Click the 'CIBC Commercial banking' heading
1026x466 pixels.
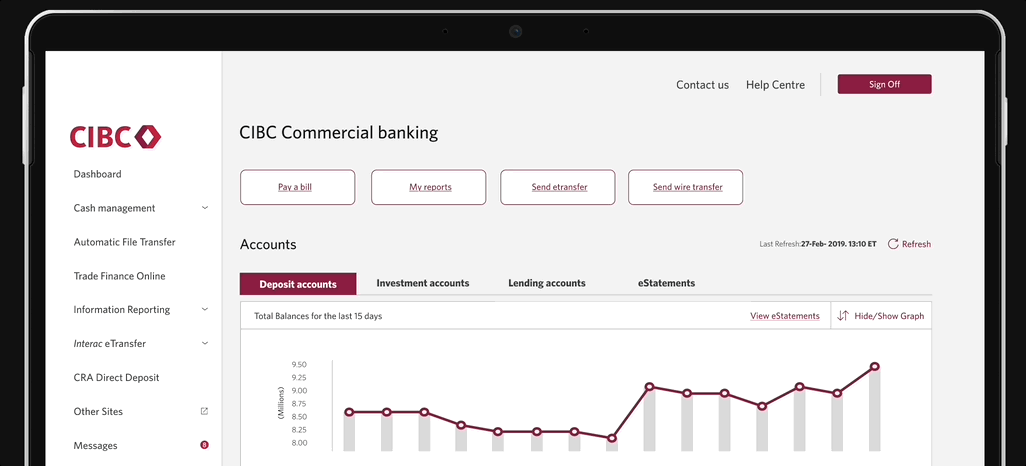coord(339,133)
